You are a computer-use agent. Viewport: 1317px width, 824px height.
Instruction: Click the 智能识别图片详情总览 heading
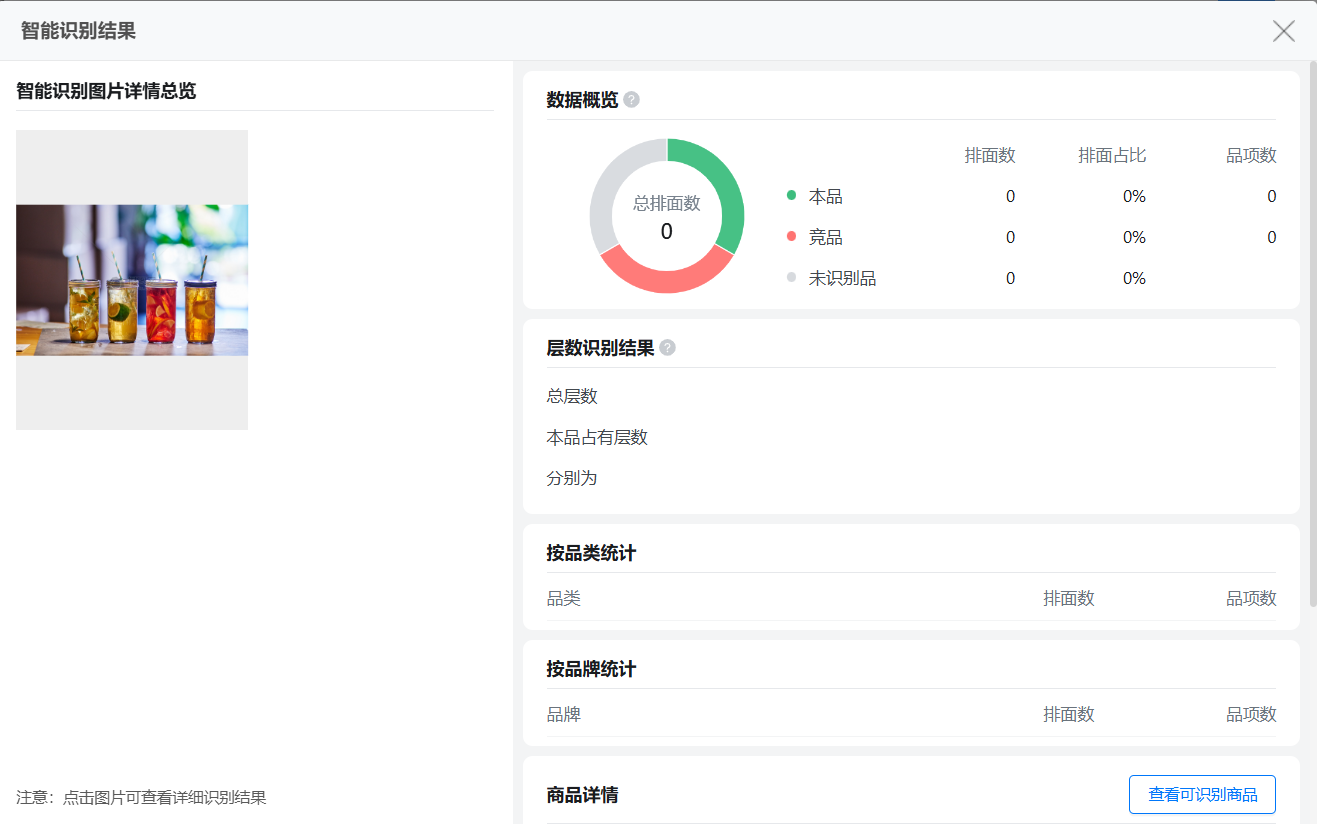(x=106, y=92)
